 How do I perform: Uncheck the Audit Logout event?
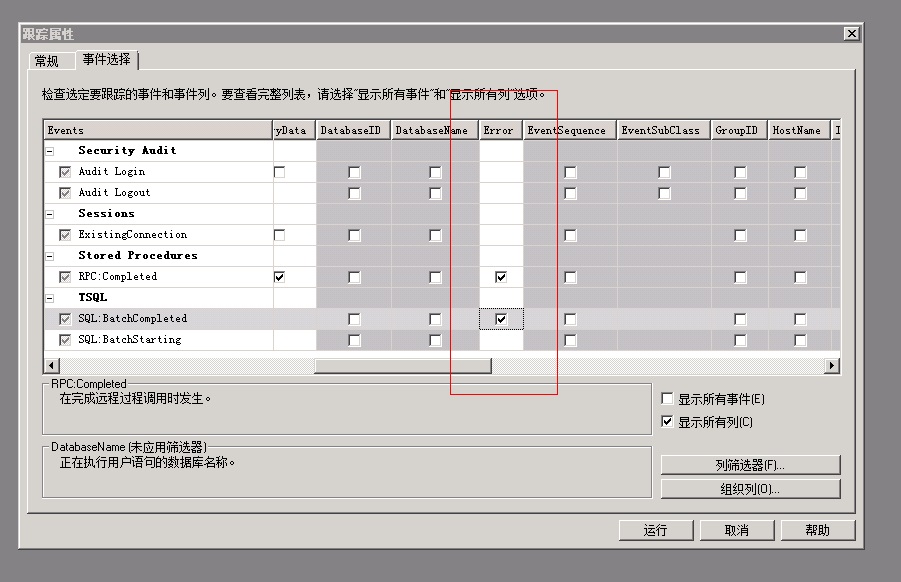coord(64,192)
